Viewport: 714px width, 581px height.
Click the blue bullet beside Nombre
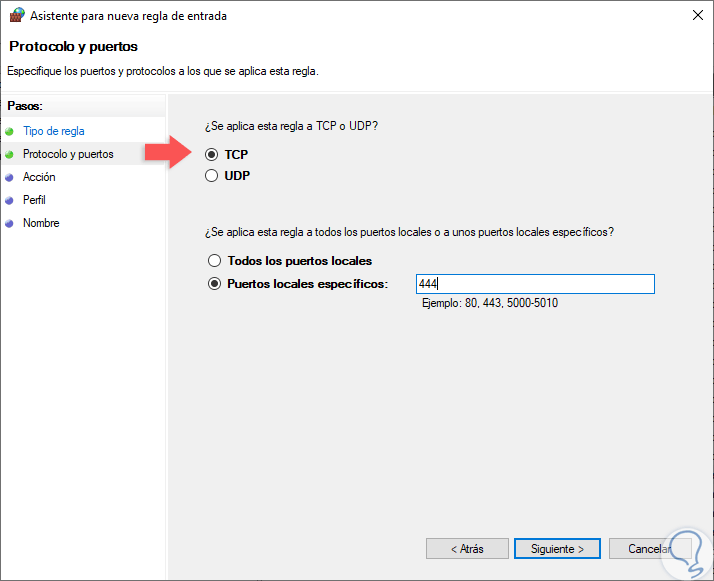click(x=10, y=223)
